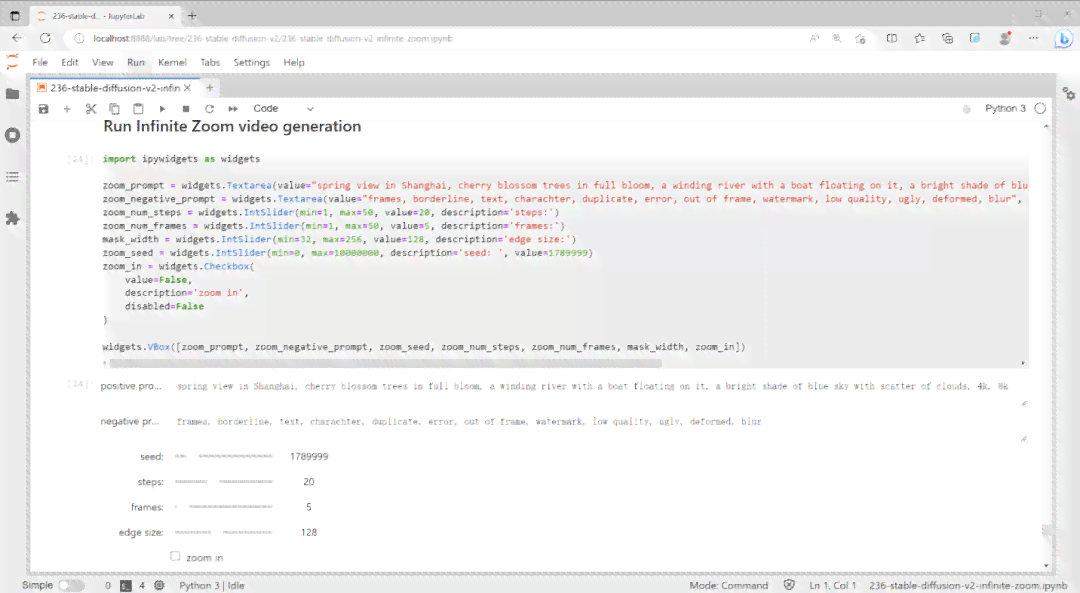Viewport: 1080px width, 593px height.
Task: Close the 236-stable-diffusion-v2 notebook tab
Action: point(187,88)
